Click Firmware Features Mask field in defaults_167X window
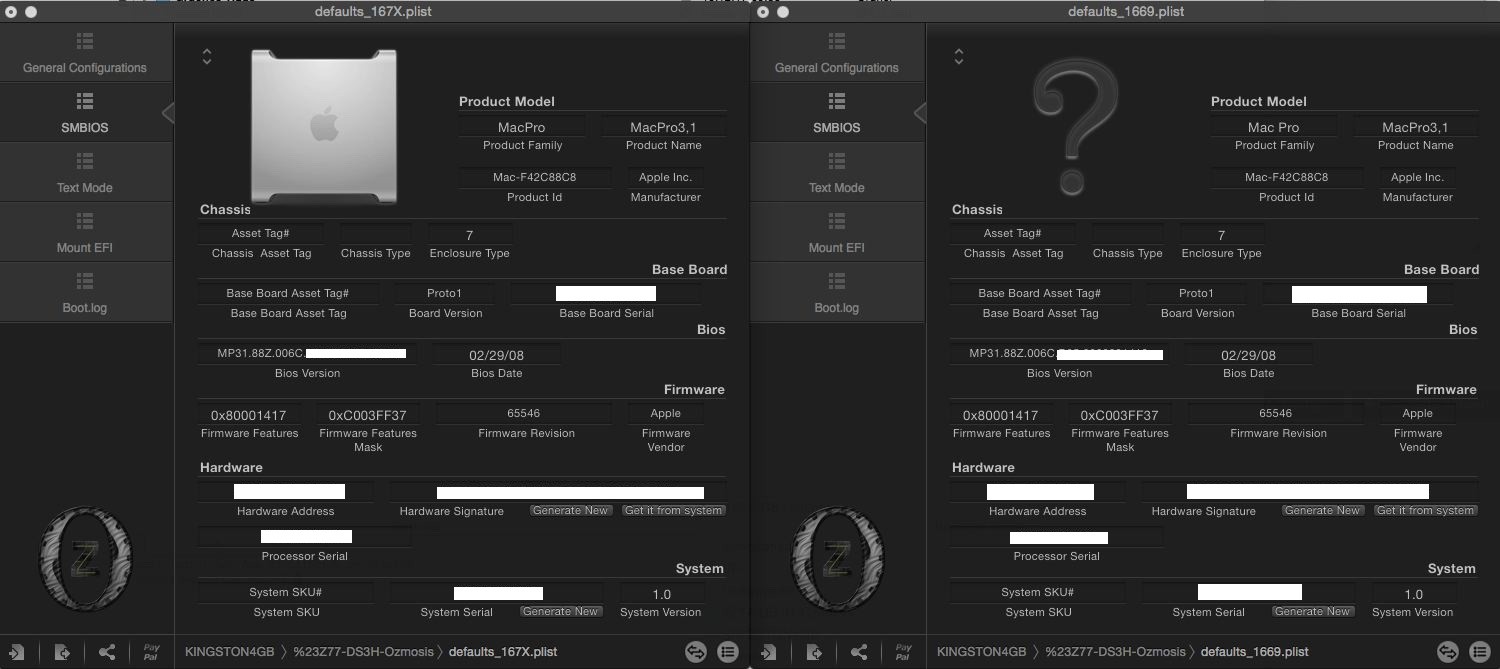This screenshot has height=669, width=1500. pos(368,415)
